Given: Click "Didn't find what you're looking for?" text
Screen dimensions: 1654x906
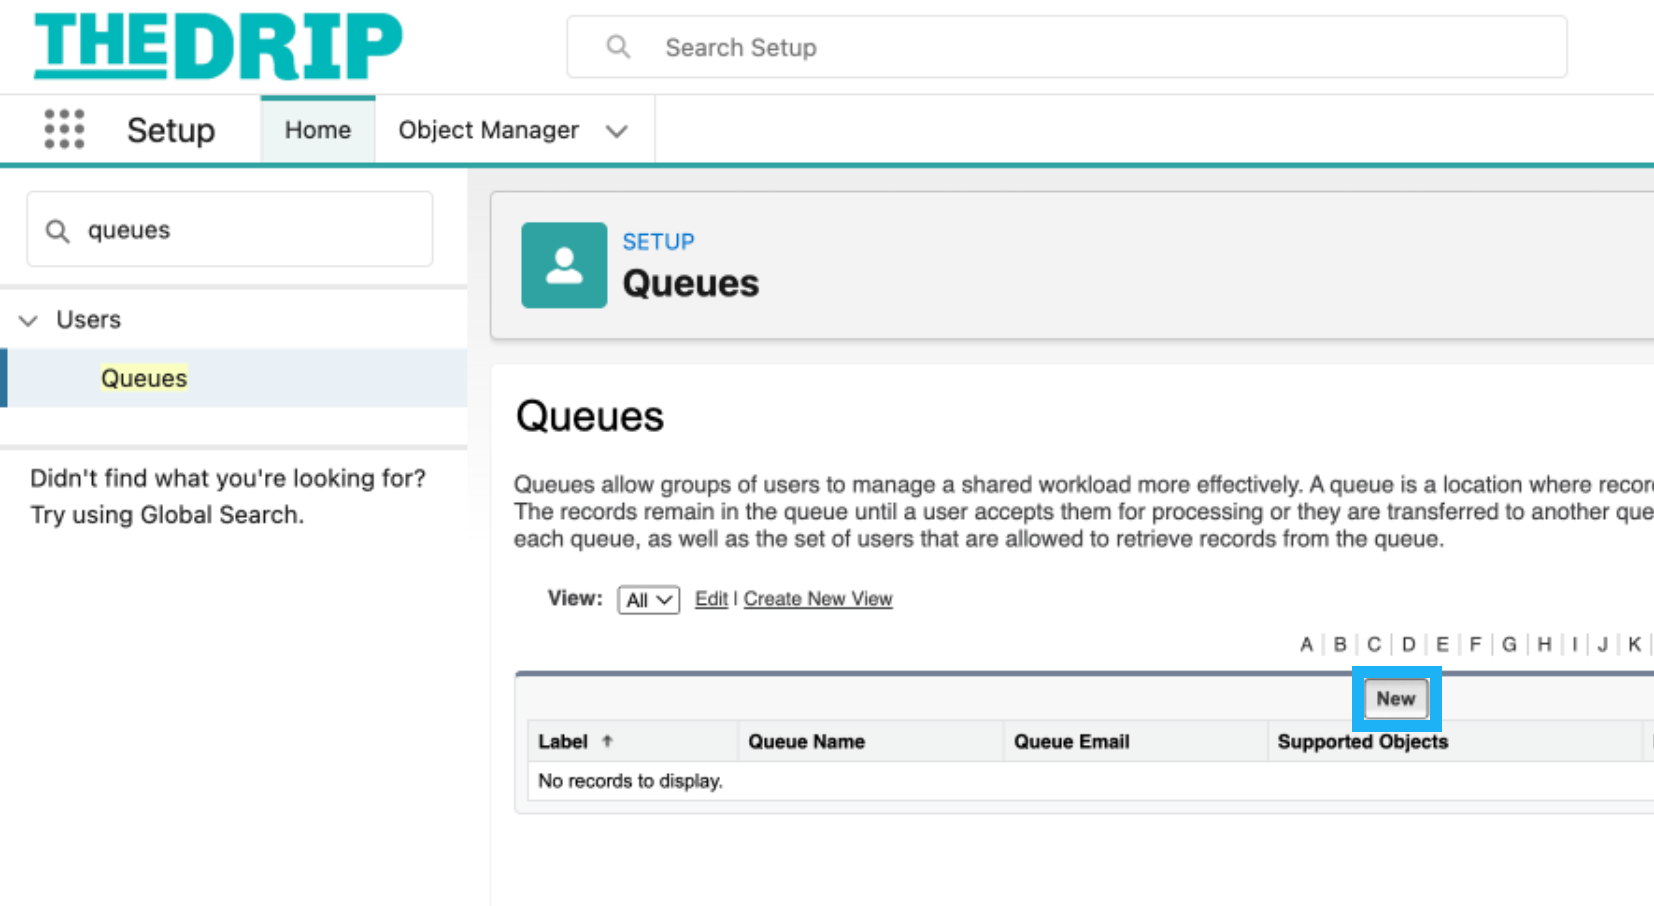Looking at the screenshot, I should click(228, 478).
